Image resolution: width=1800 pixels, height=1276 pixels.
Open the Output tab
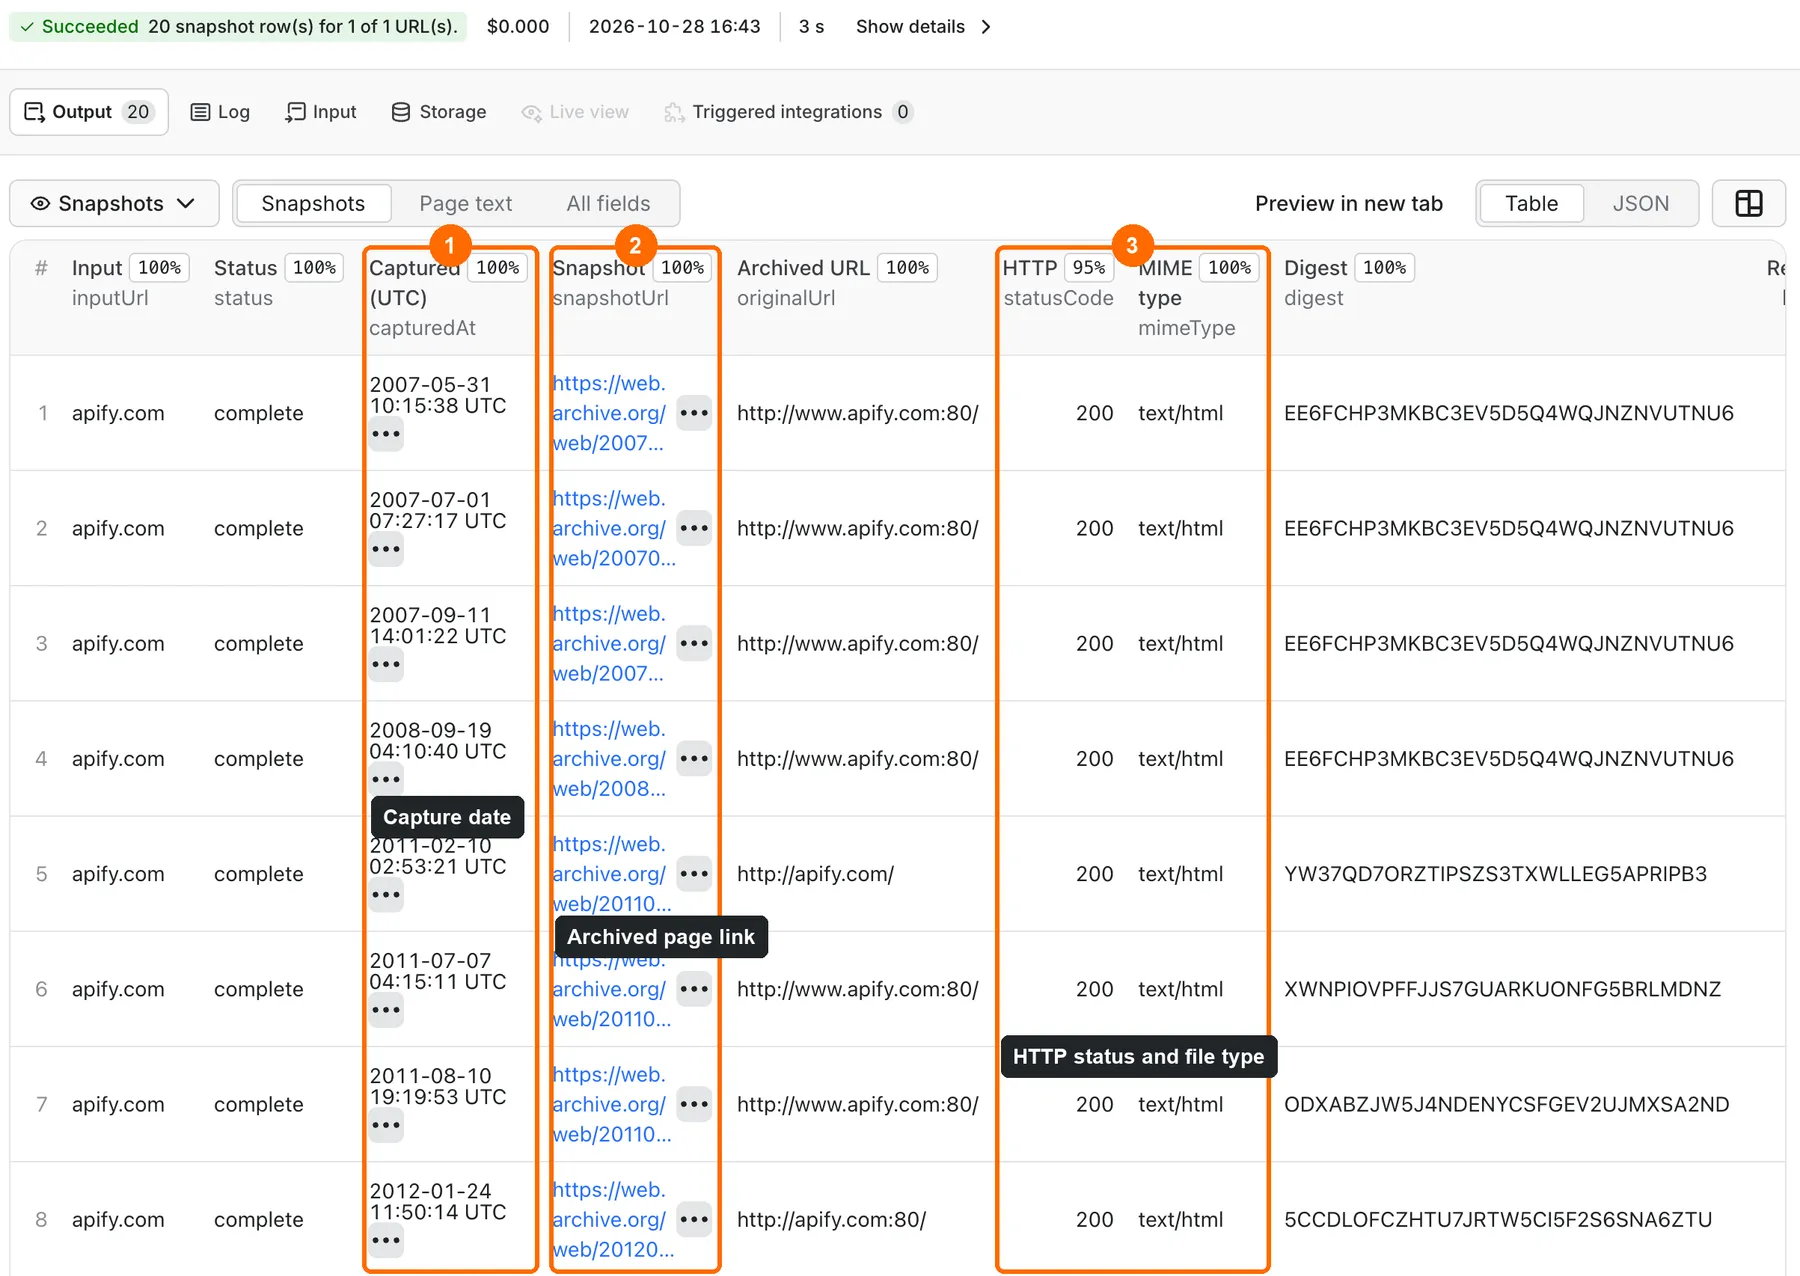click(x=89, y=112)
